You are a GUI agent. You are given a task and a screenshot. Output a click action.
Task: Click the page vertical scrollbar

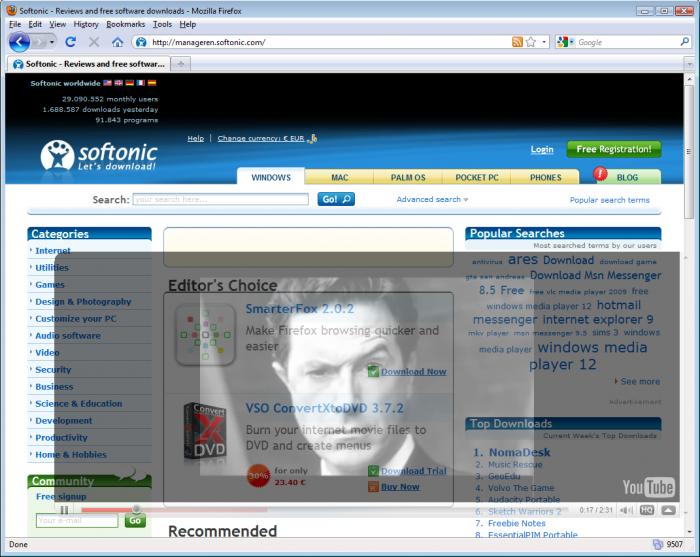click(x=689, y=150)
